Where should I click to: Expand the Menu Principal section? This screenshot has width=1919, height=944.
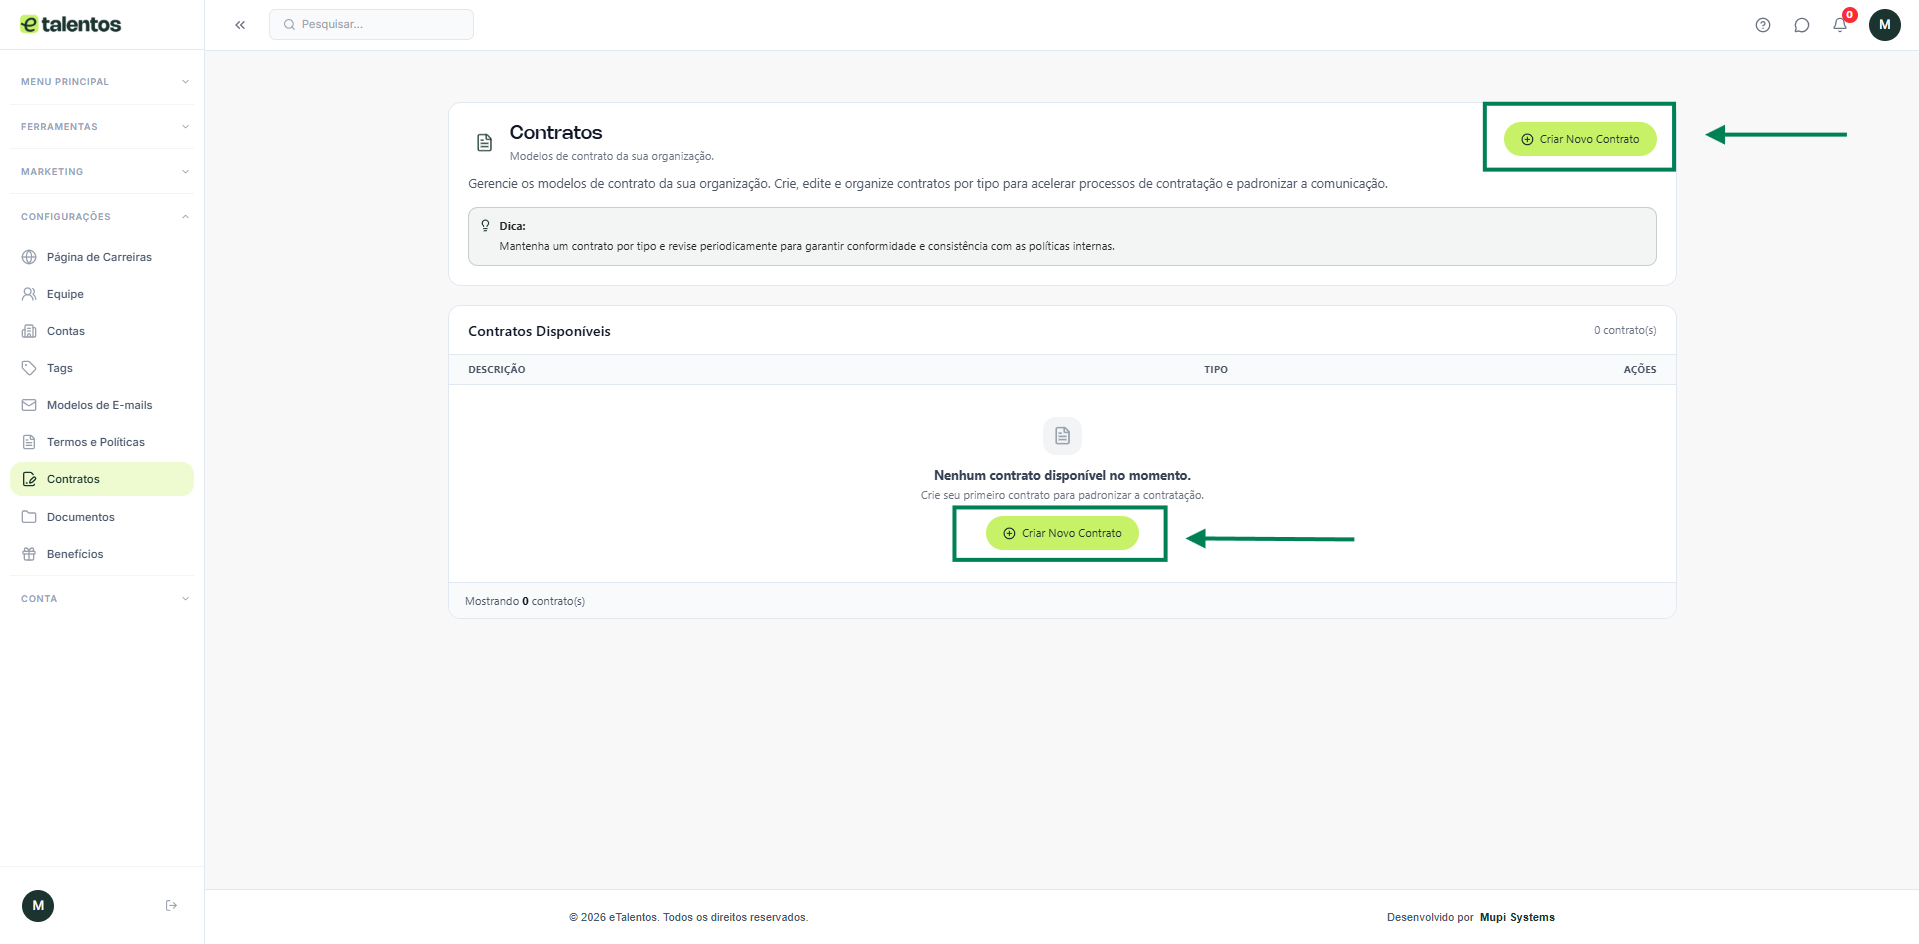click(104, 82)
